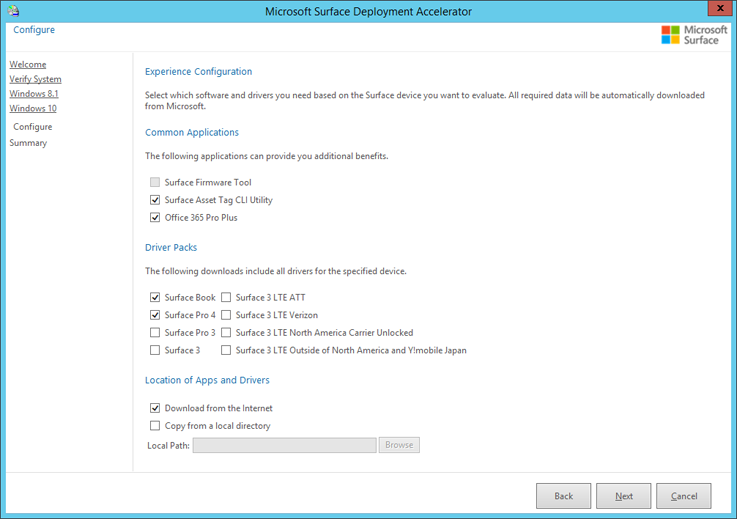Disable the Surface Book driver pack
This screenshot has height=519, width=737.
(x=155, y=297)
